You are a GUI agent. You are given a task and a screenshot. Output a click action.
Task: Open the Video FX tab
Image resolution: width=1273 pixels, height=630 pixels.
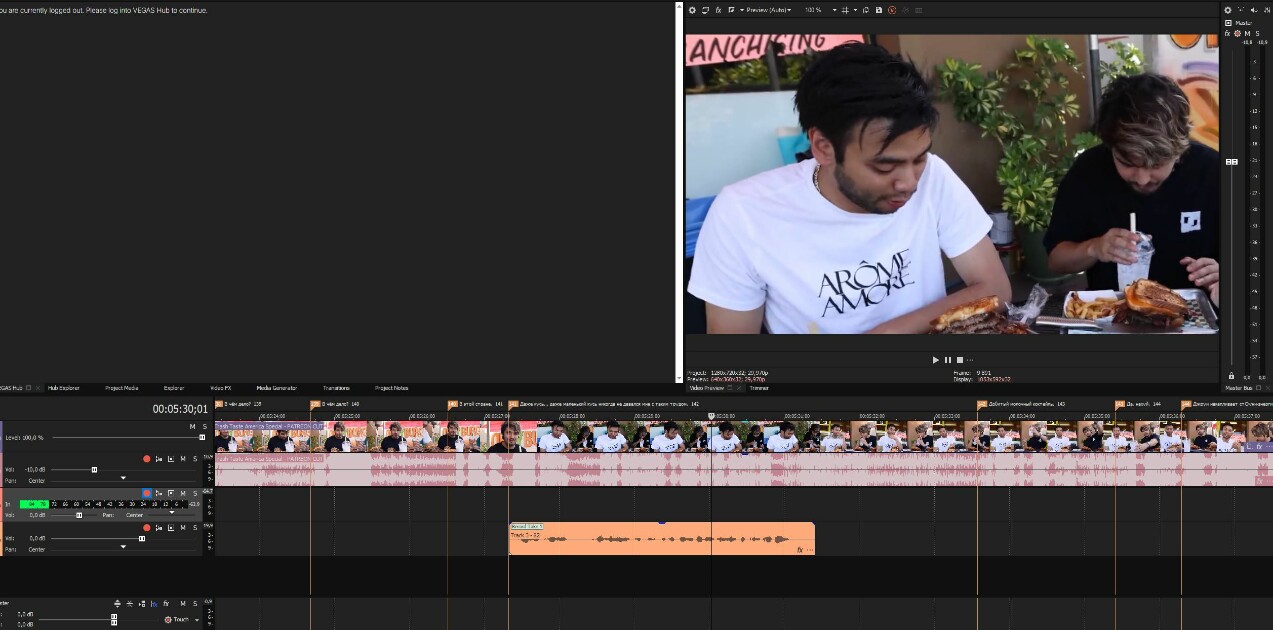pyautogui.click(x=221, y=388)
